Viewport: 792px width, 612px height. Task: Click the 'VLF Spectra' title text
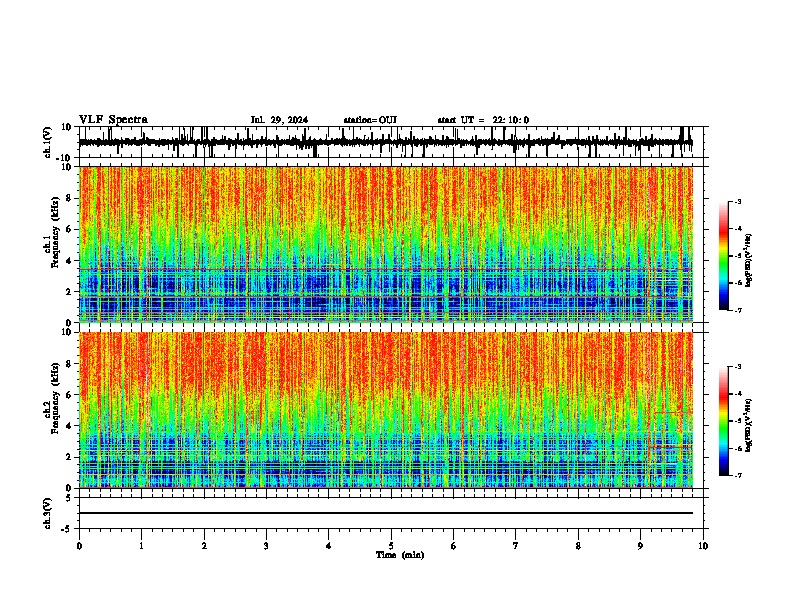point(113,120)
